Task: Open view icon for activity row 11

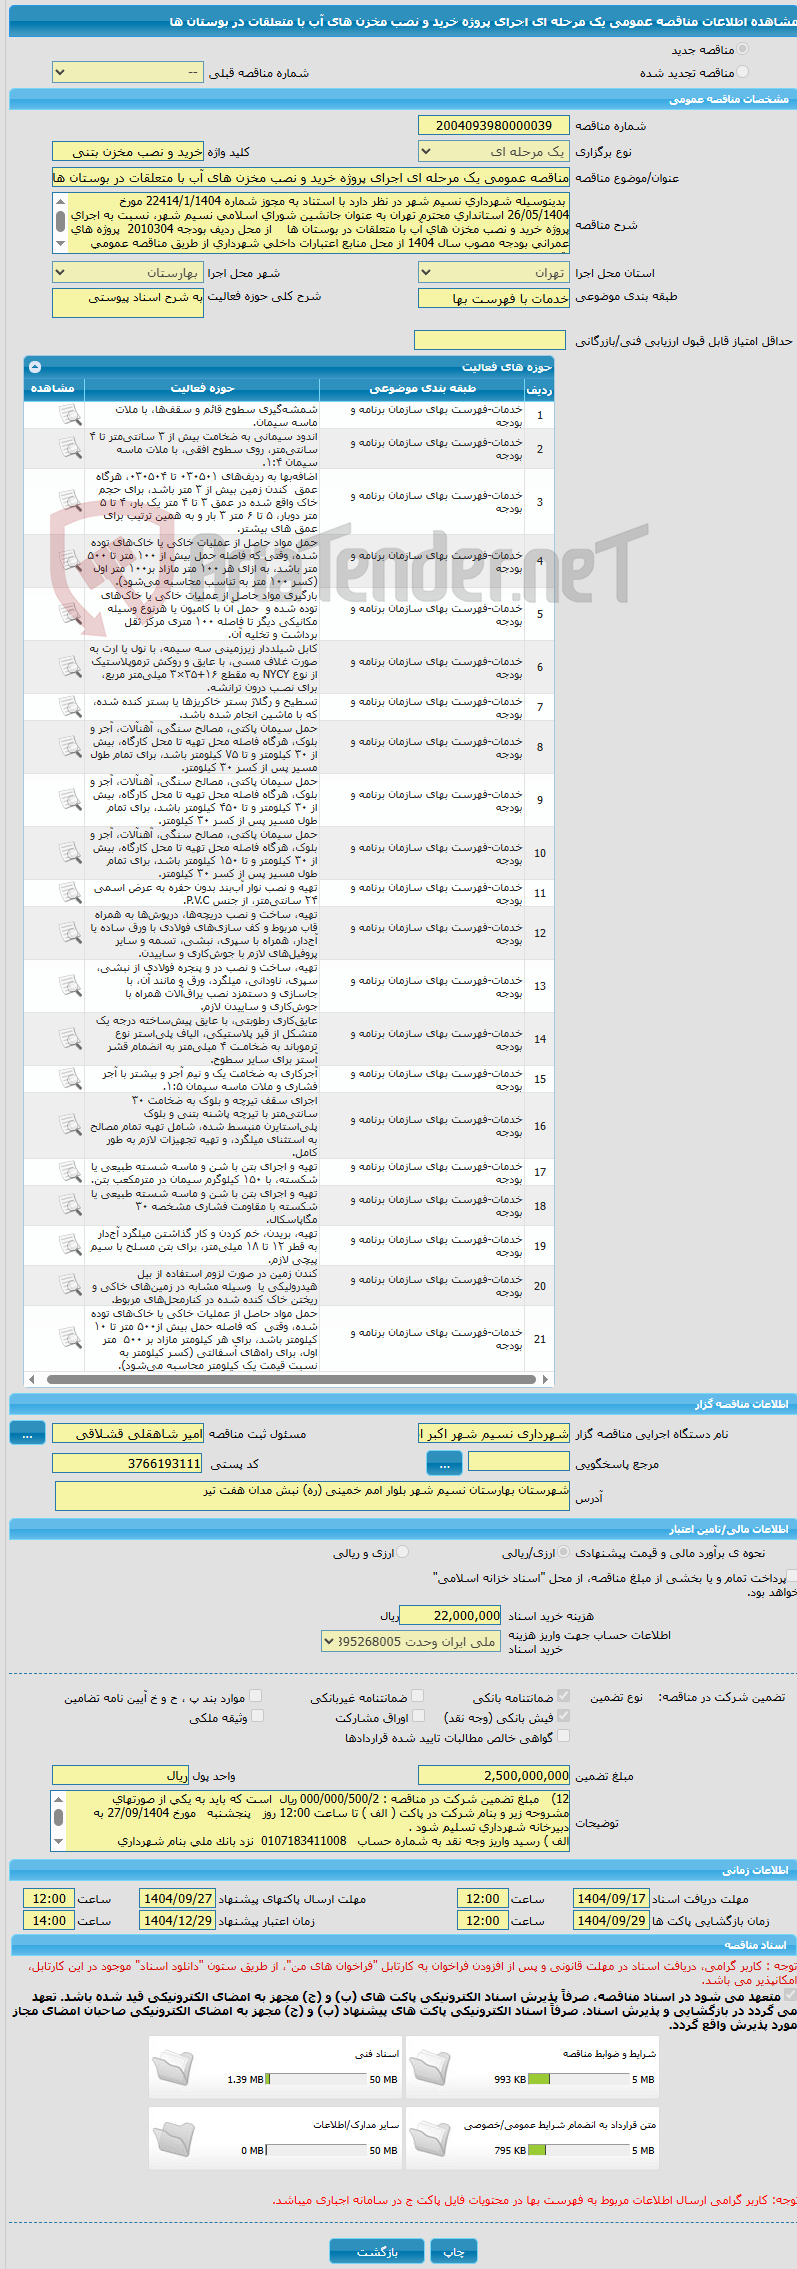Action: [x=69, y=893]
